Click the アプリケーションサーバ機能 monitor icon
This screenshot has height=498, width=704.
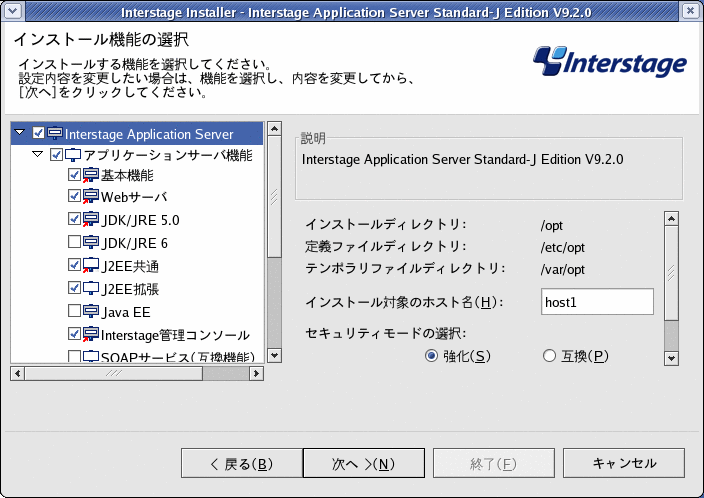coord(73,155)
